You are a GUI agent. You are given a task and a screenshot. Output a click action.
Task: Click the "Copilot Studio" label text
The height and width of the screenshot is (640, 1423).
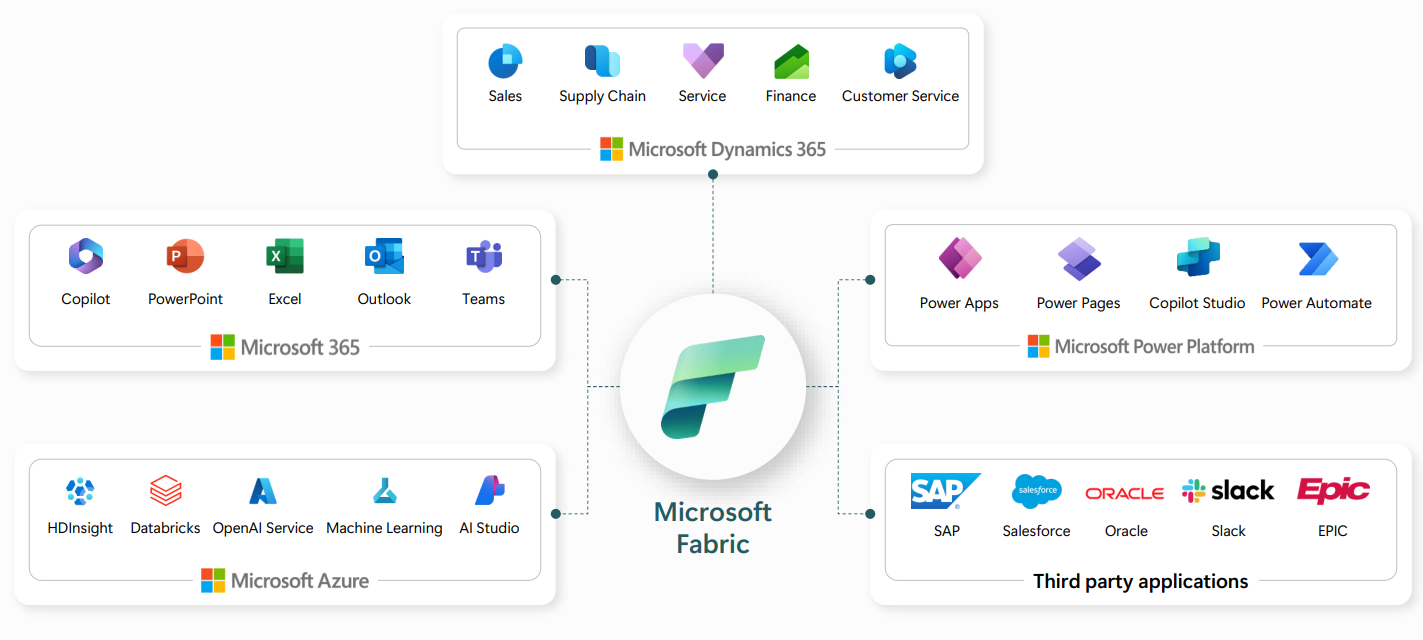[1197, 304]
